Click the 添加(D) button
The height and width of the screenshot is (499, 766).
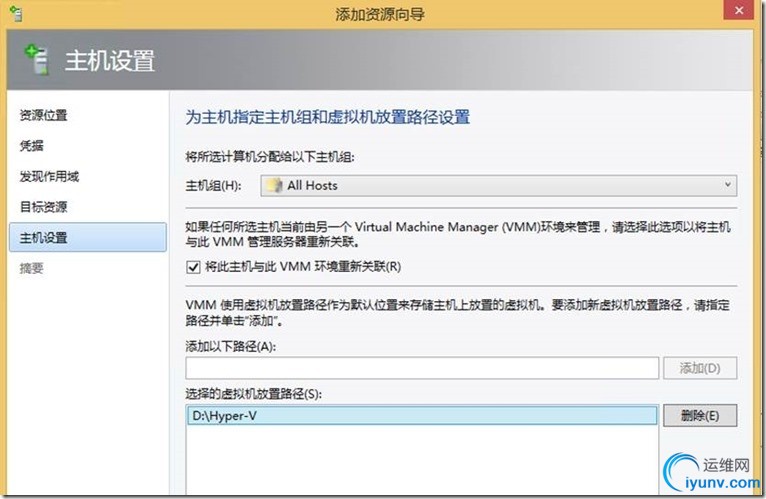[700, 368]
